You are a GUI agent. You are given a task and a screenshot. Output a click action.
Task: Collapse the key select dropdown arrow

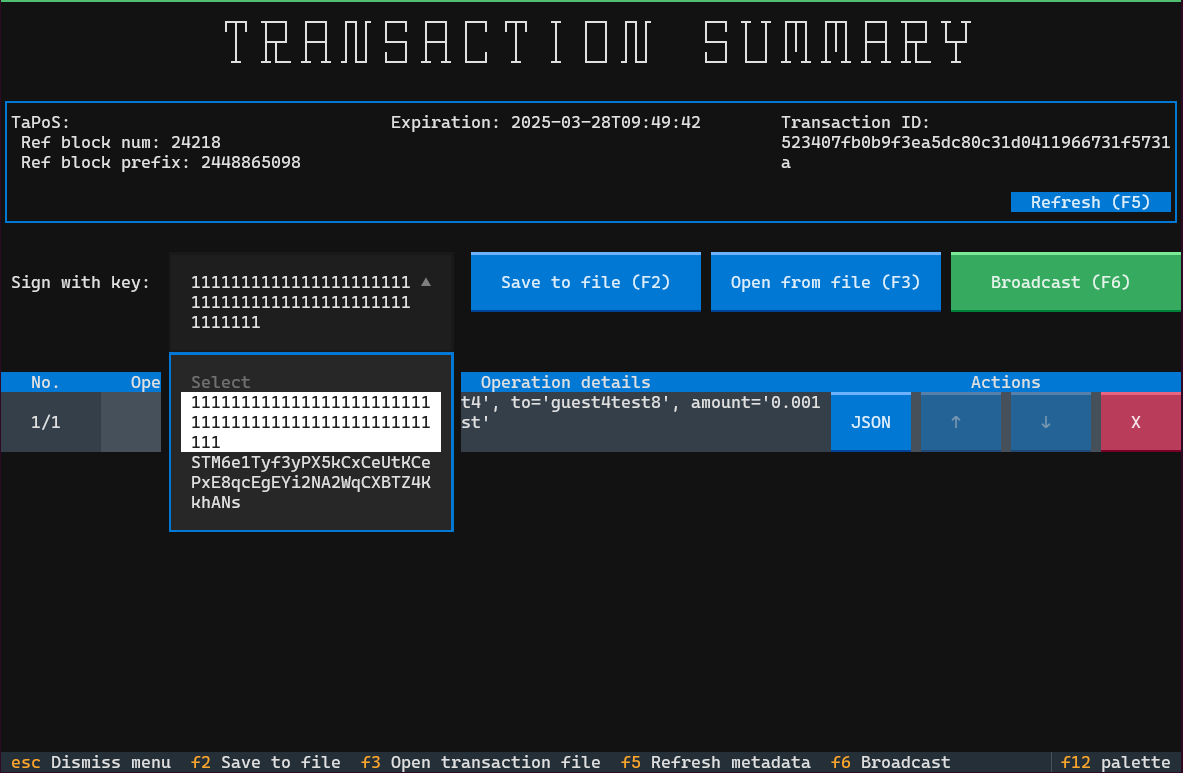(426, 282)
